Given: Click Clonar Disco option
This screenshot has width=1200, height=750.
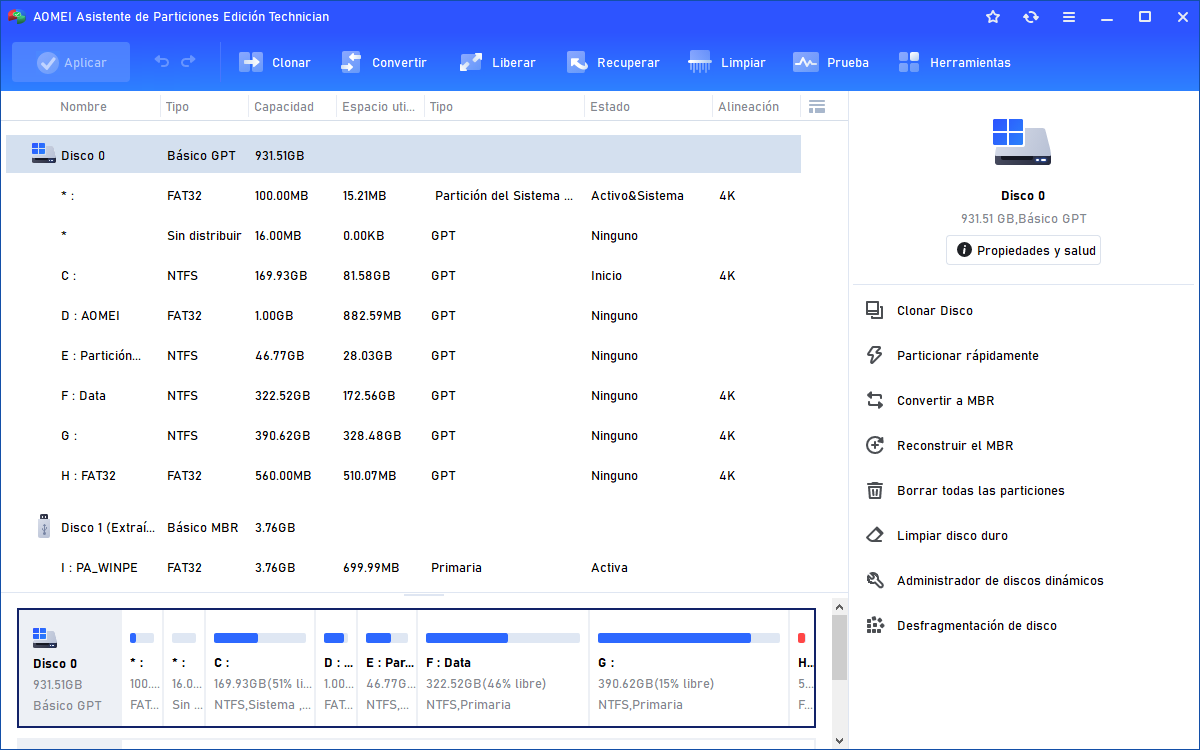Looking at the screenshot, I should coord(935,311).
